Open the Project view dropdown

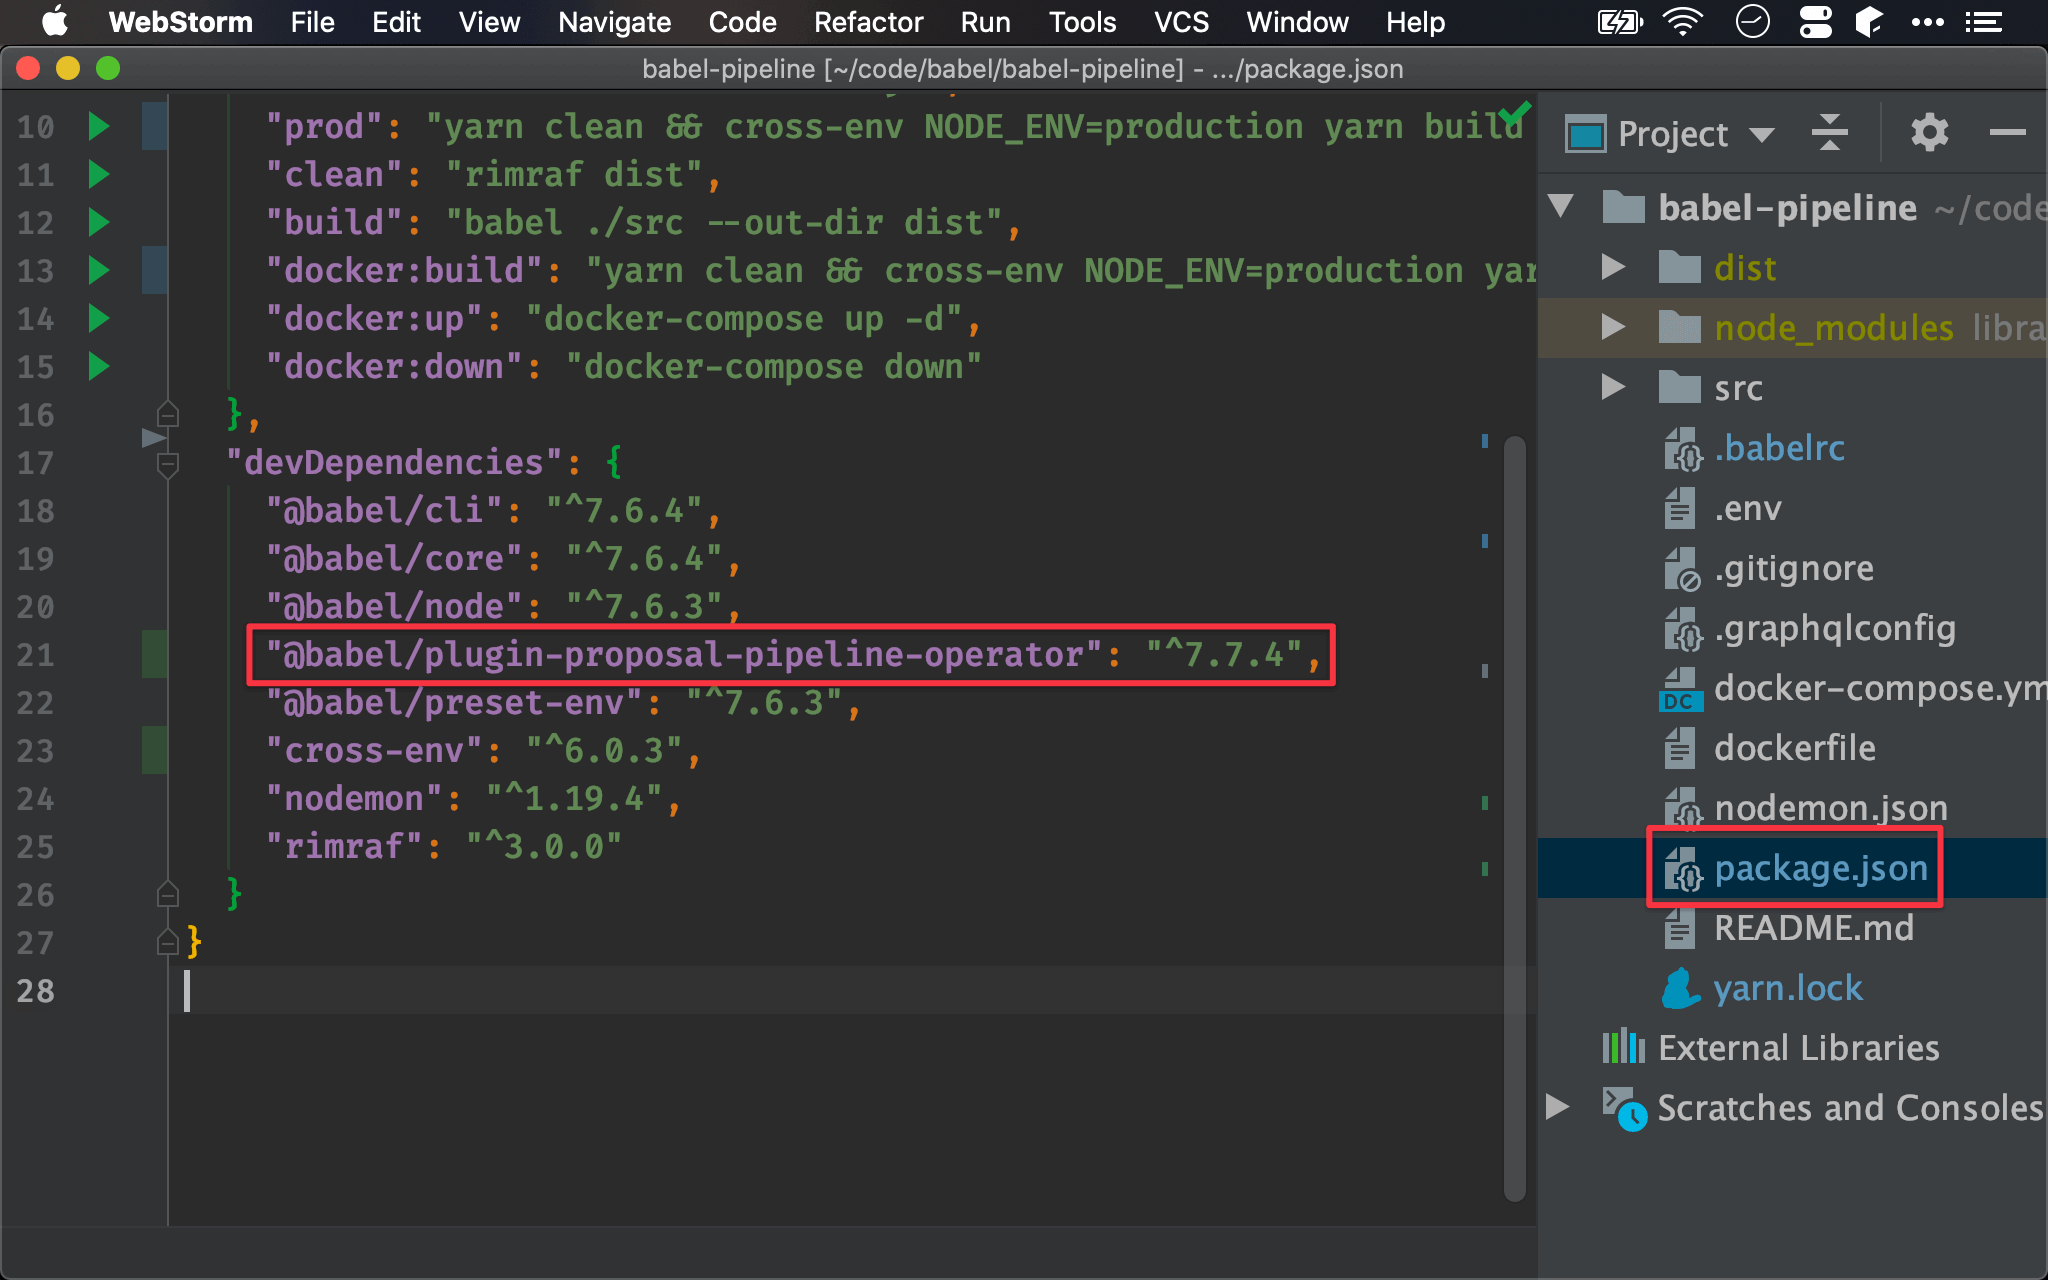pos(1761,135)
